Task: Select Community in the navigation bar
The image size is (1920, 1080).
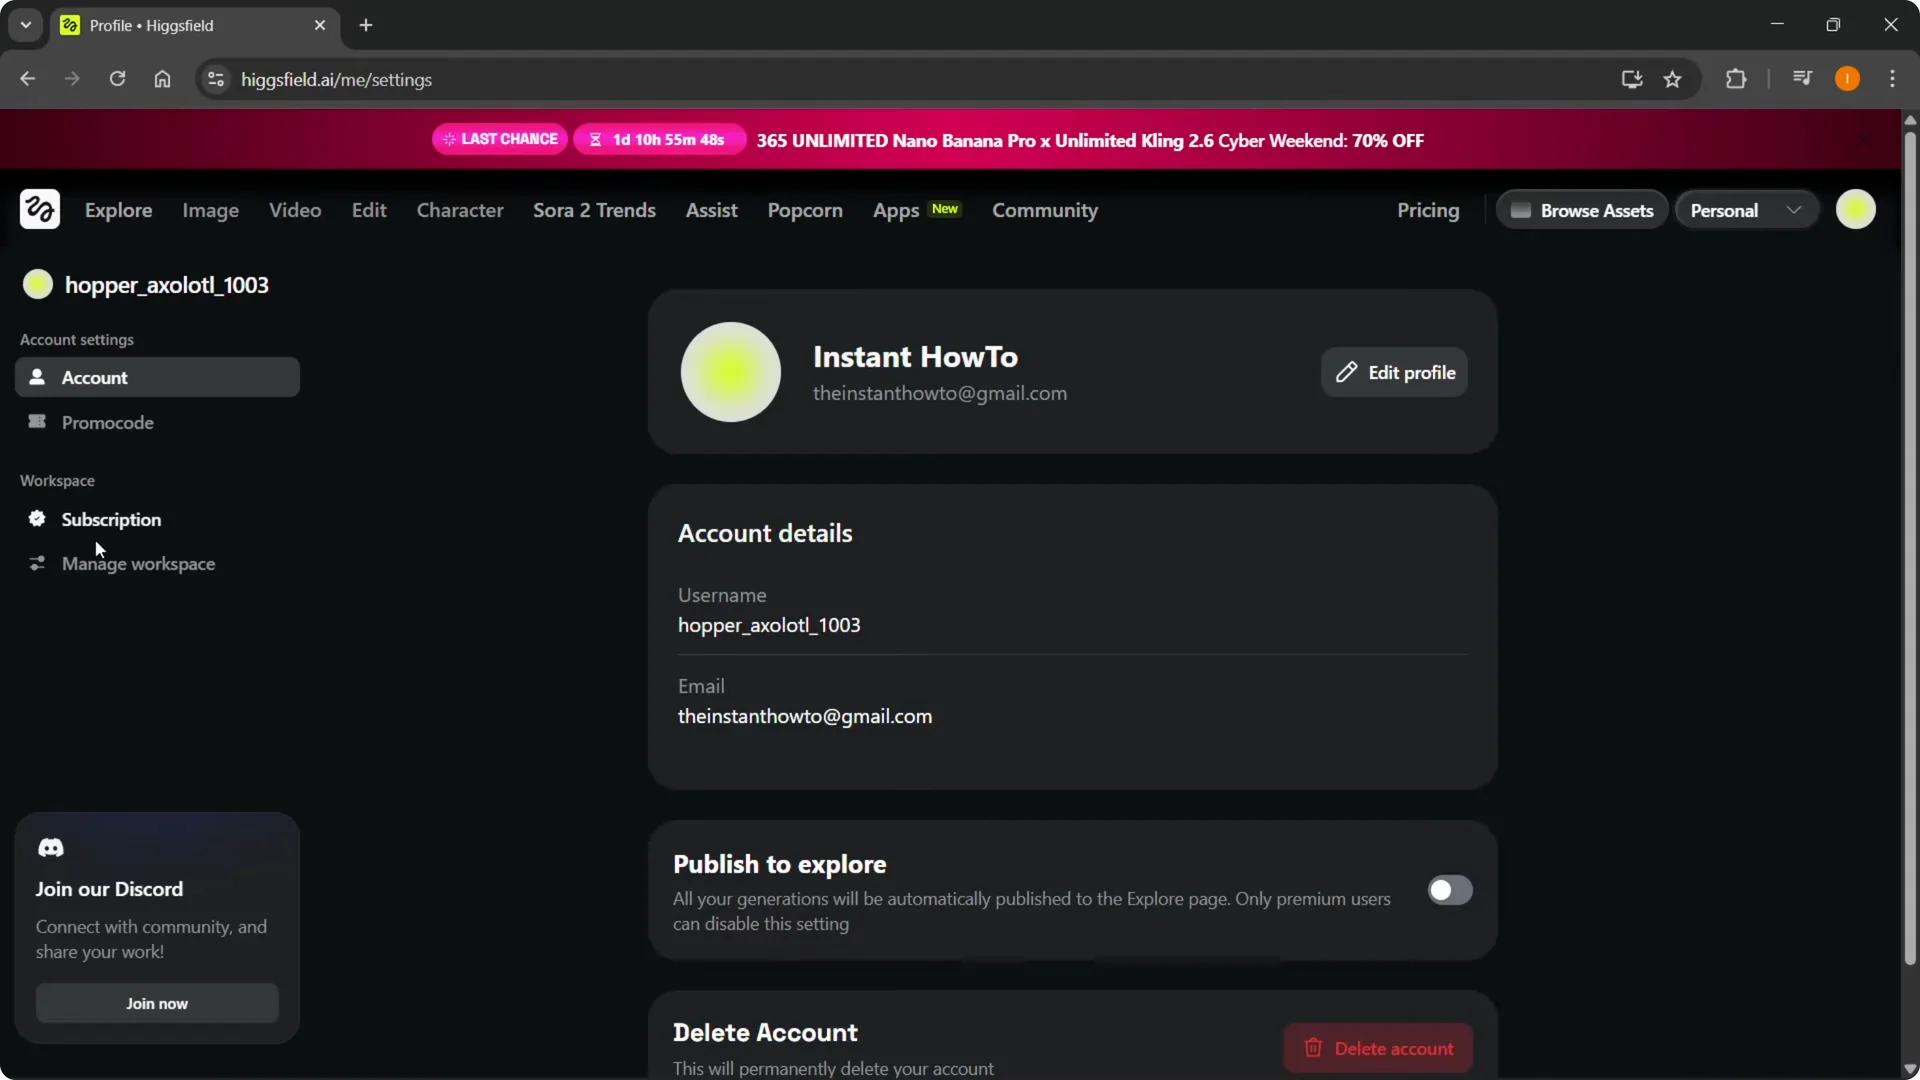Action: [1044, 211]
